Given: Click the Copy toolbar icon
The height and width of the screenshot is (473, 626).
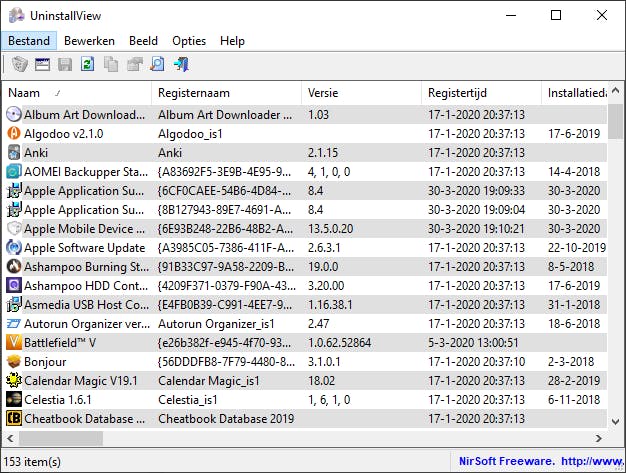Looking at the screenshot, I should [111, 65].
